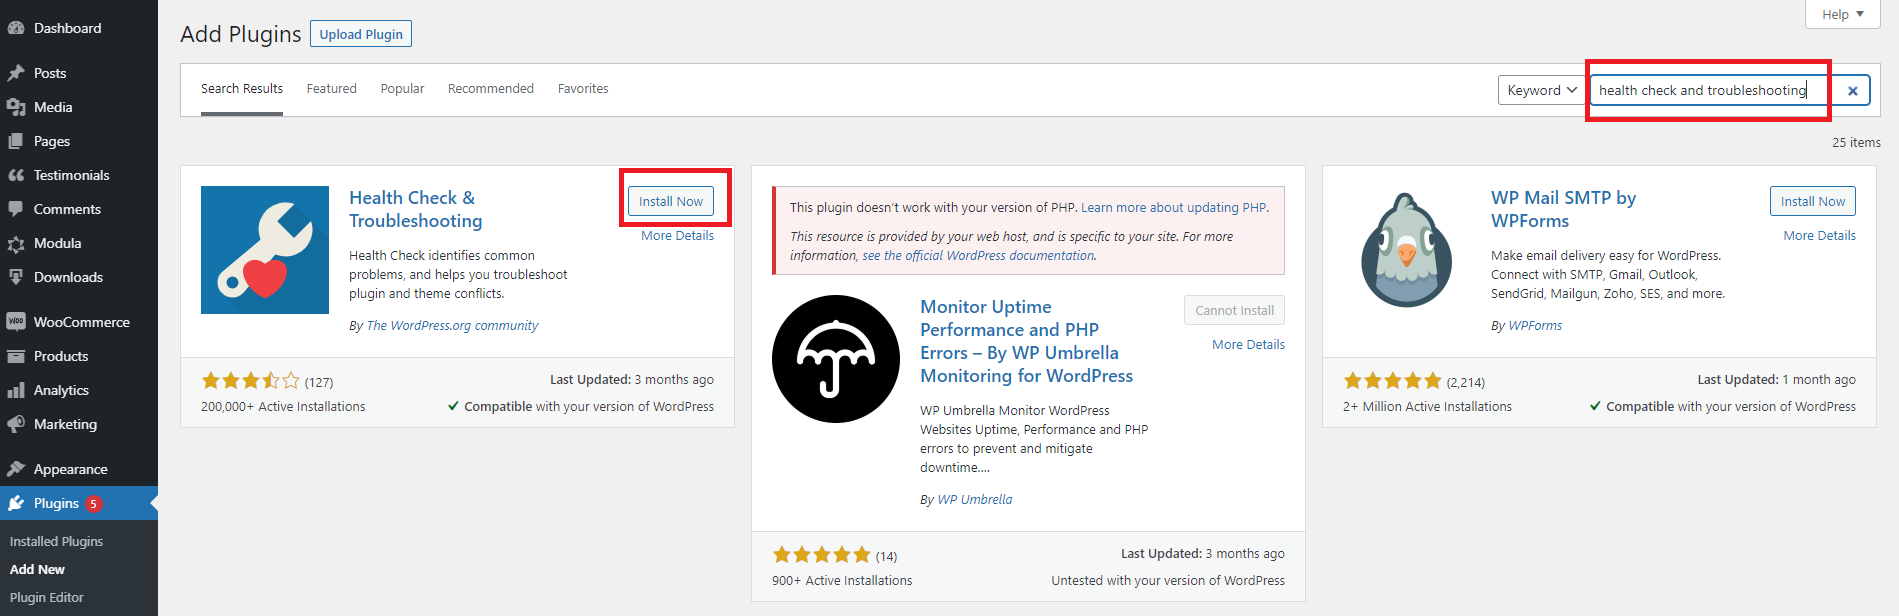
Task: Click the WP Umbrella author link
Action: (x=975, y=500)
